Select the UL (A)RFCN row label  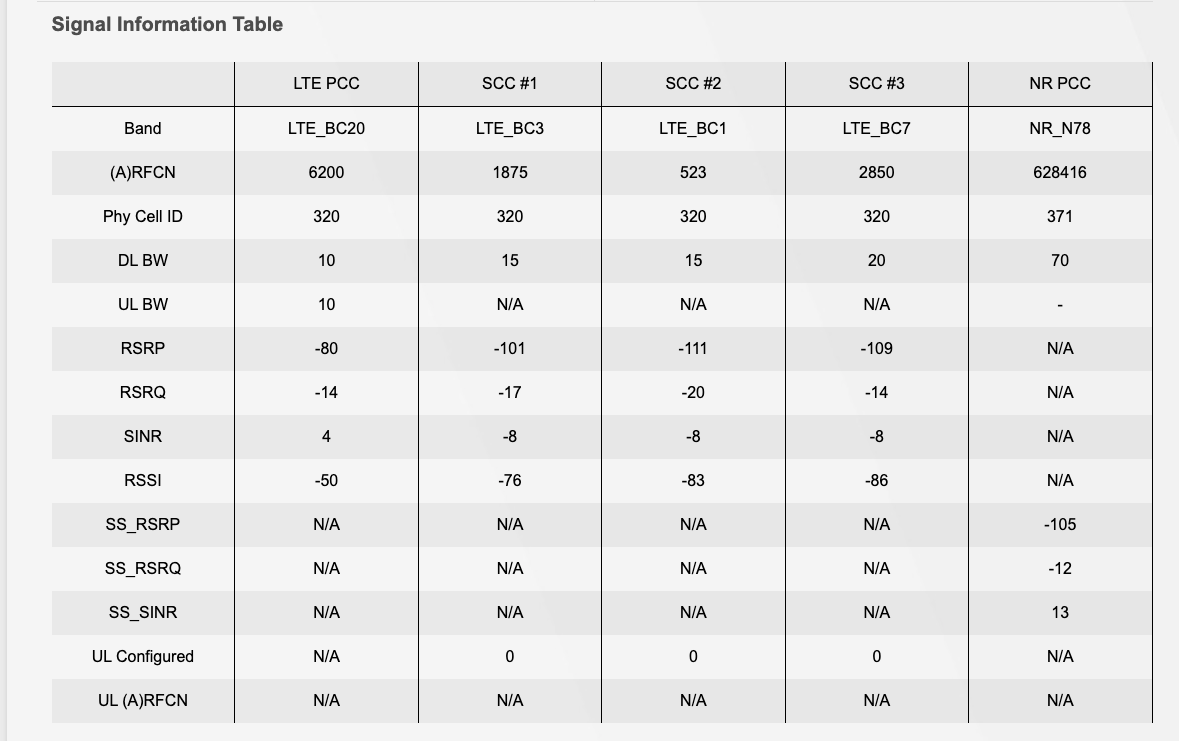[x=143, y=700]
